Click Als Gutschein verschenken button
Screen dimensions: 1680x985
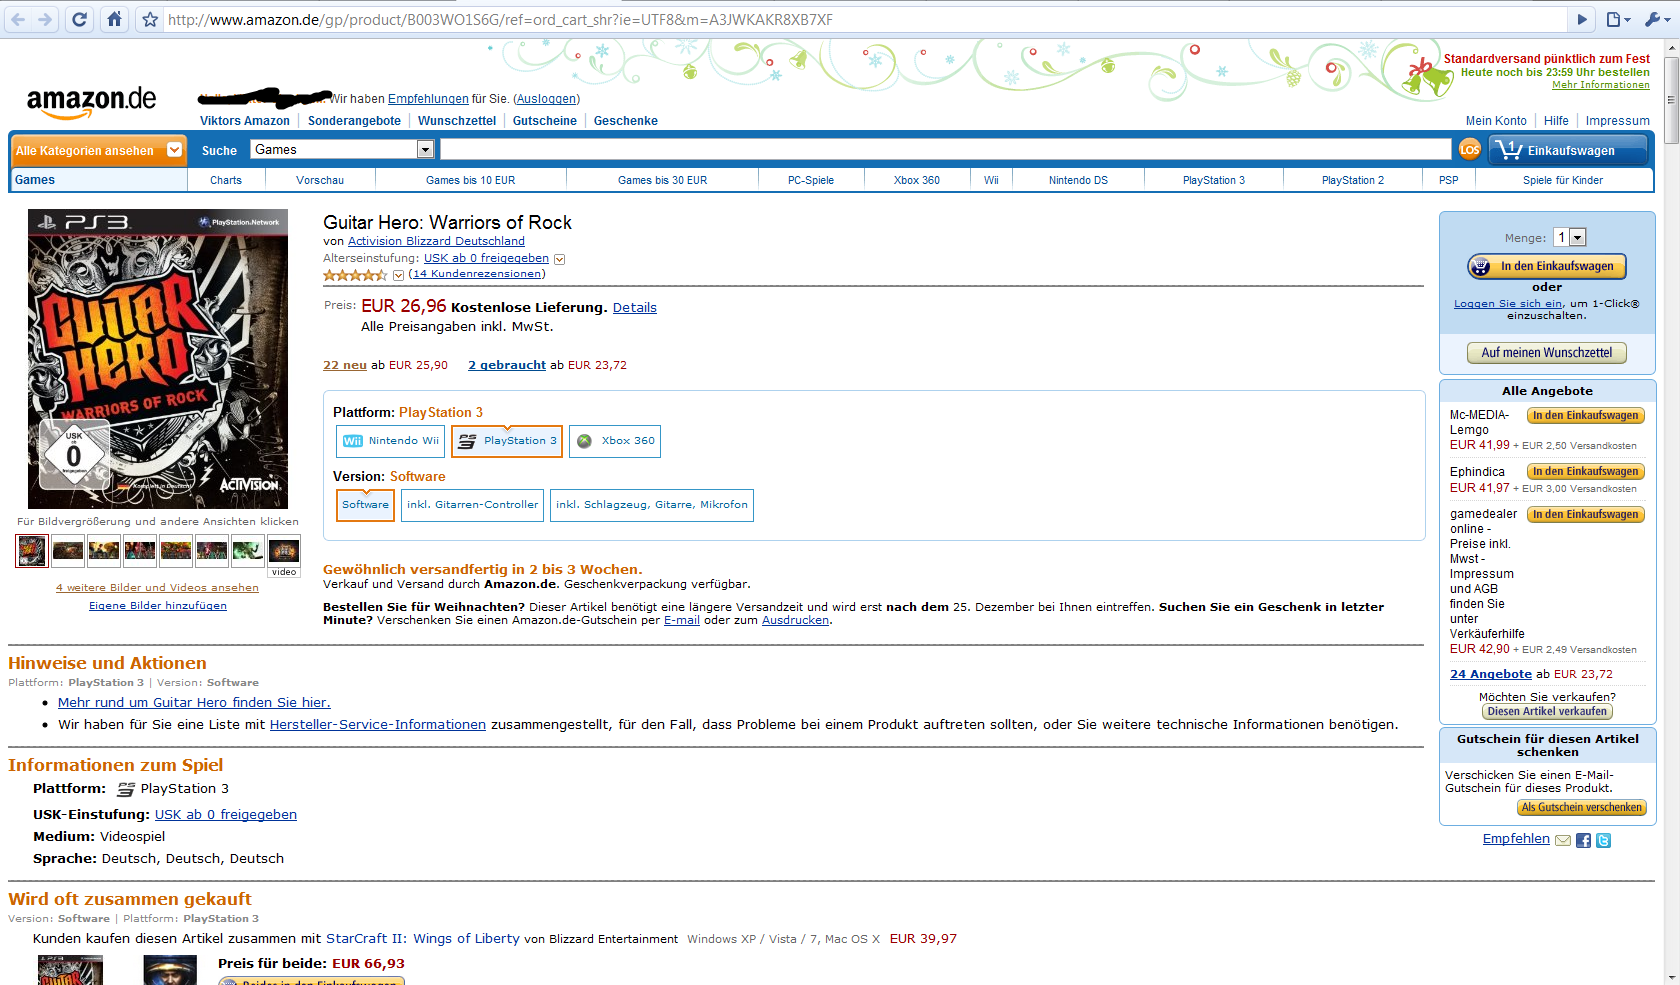[x=1582, y=808]
